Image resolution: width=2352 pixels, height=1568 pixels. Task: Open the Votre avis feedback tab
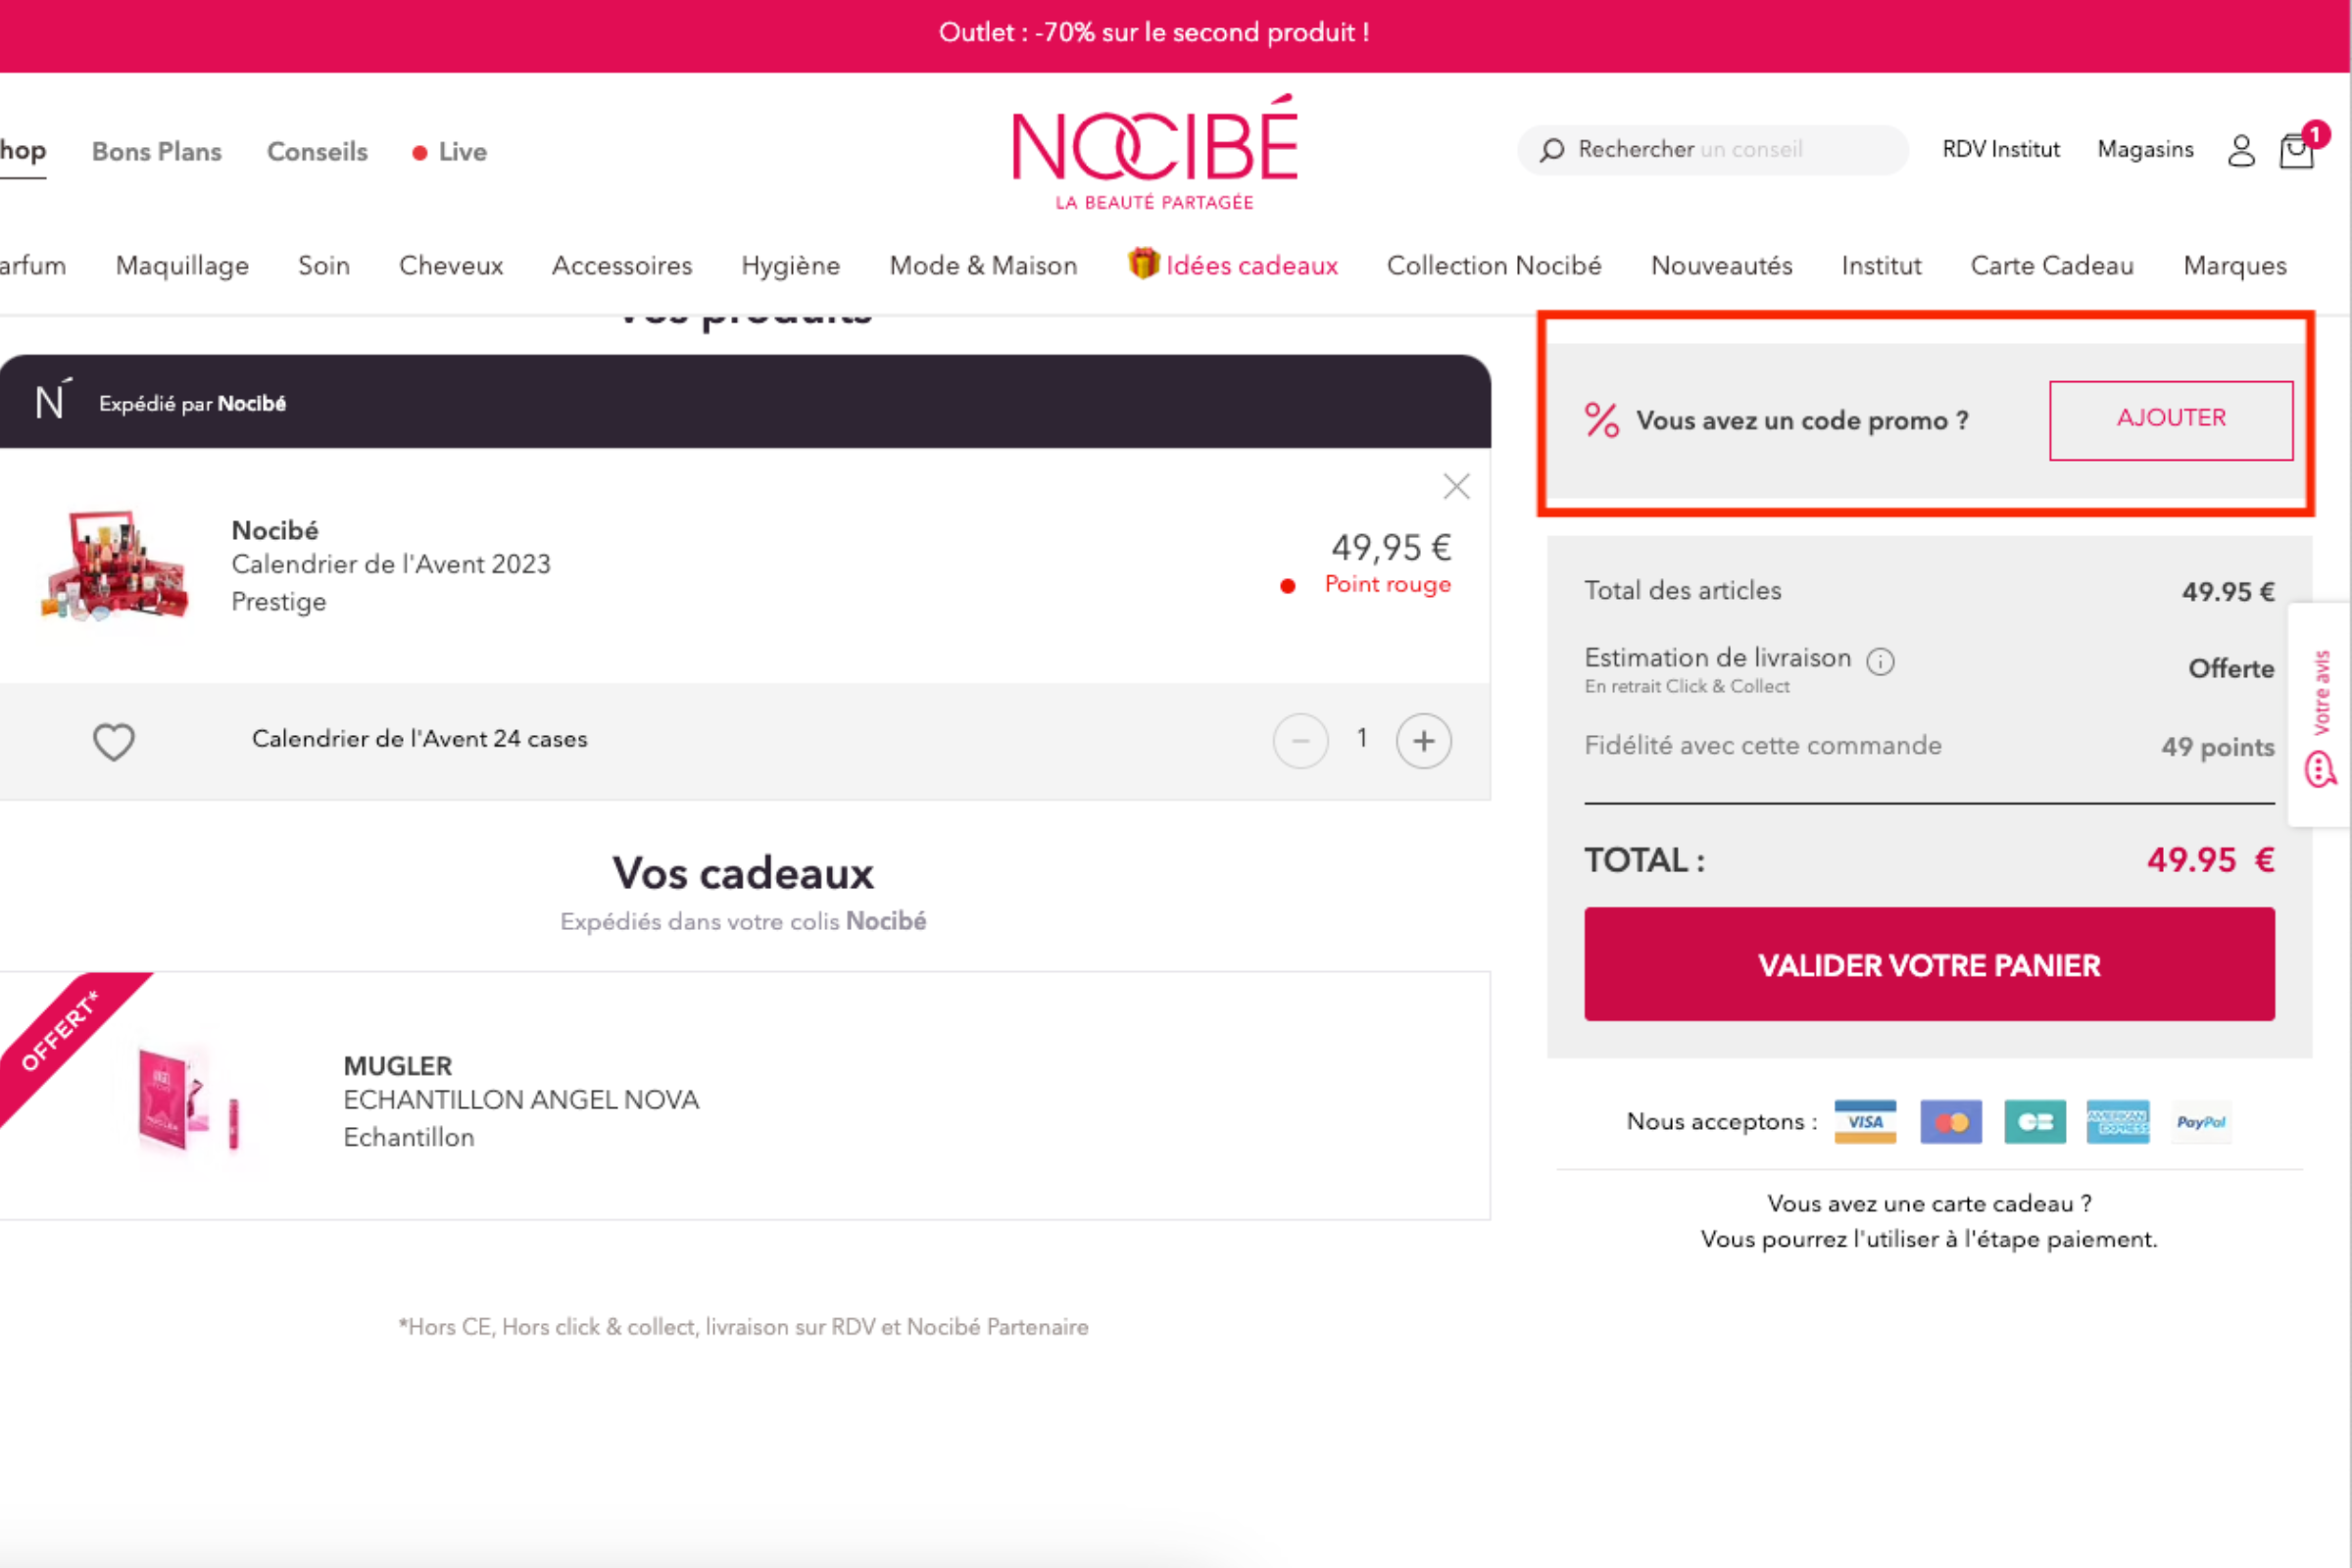(2320, 714)
